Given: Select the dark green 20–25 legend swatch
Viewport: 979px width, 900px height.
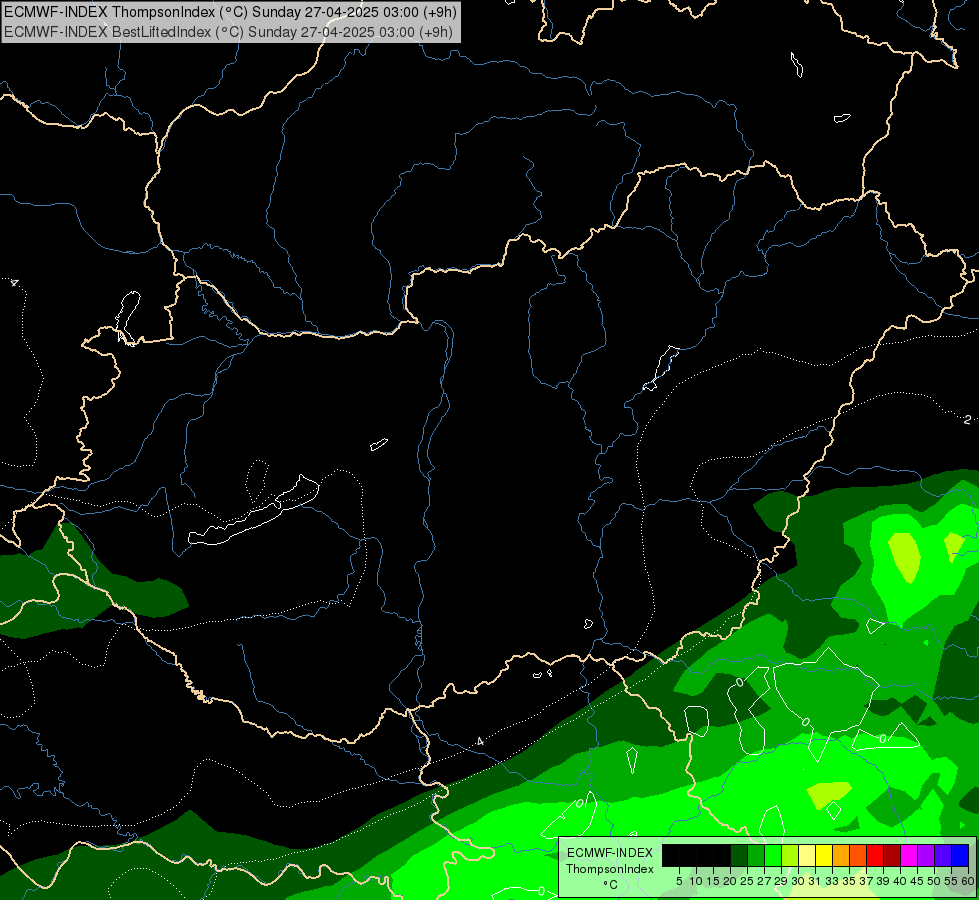Looking at the screenshot, I should 739,855.
